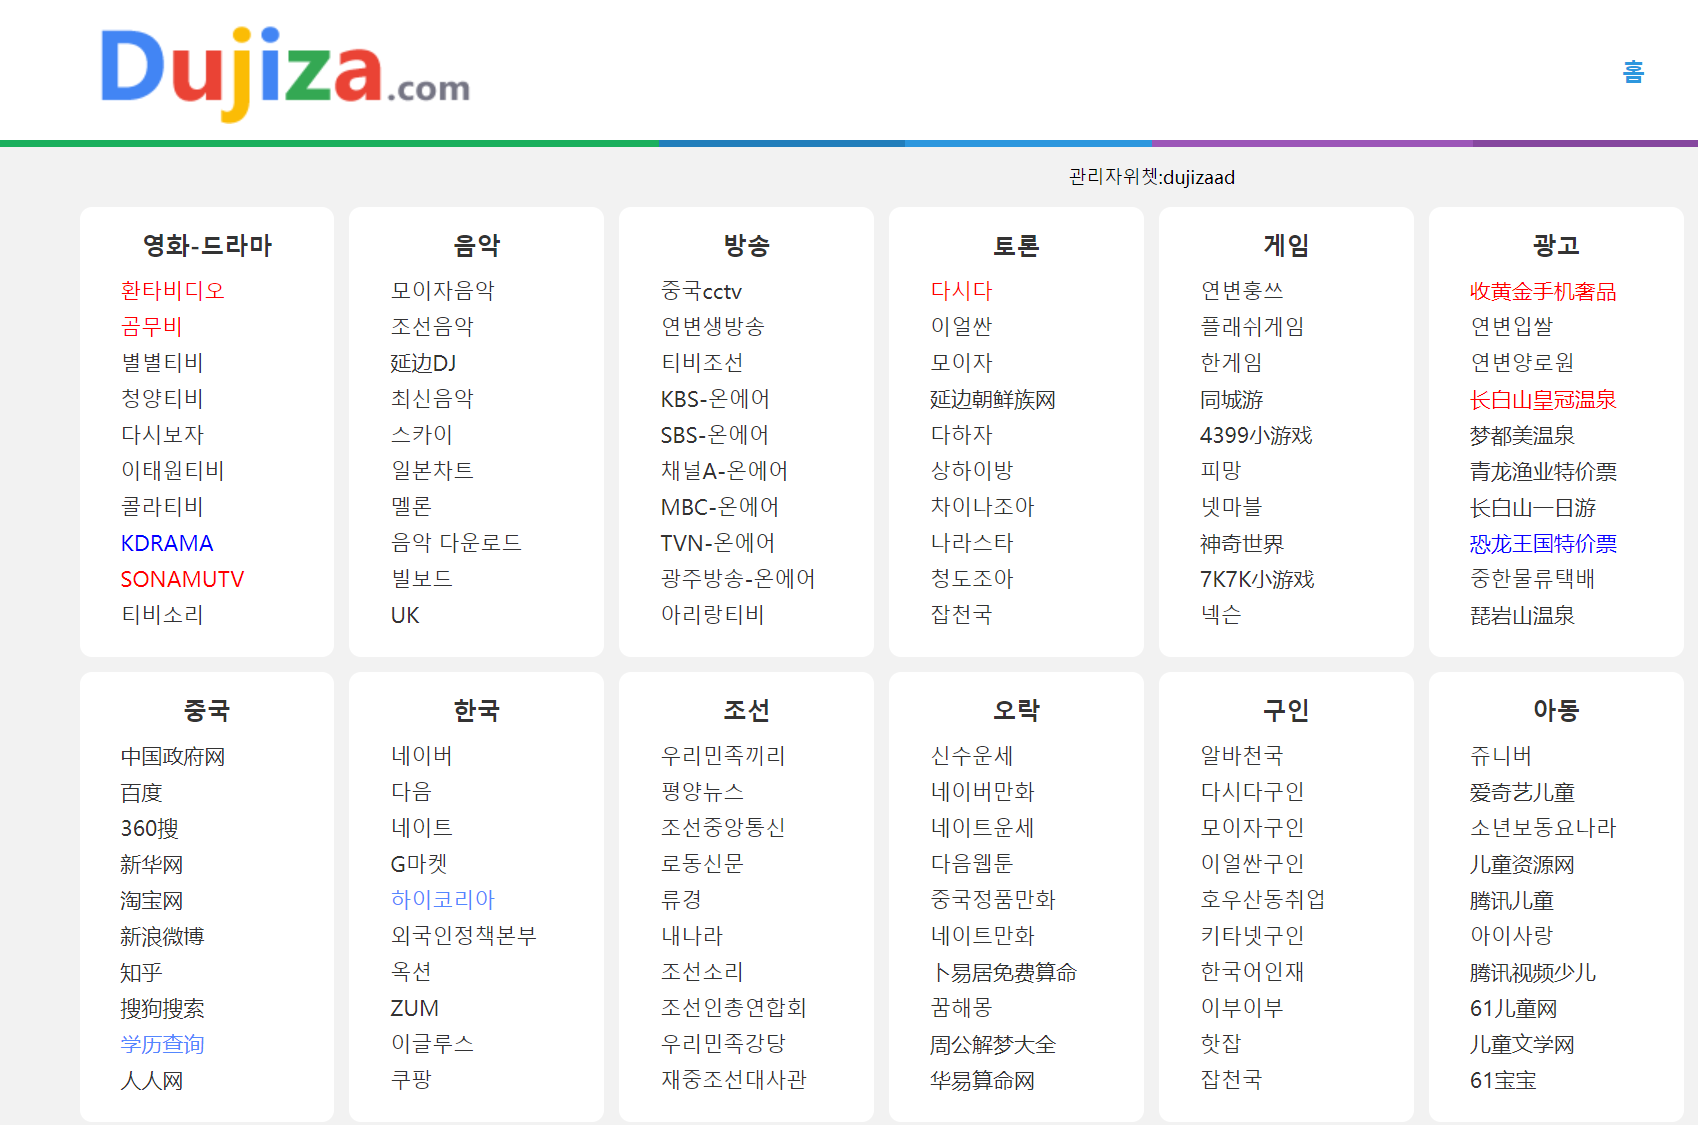Click the 아동 category heading
The width and height of the screenshot is (1698, 1125).
(1556, 711)
